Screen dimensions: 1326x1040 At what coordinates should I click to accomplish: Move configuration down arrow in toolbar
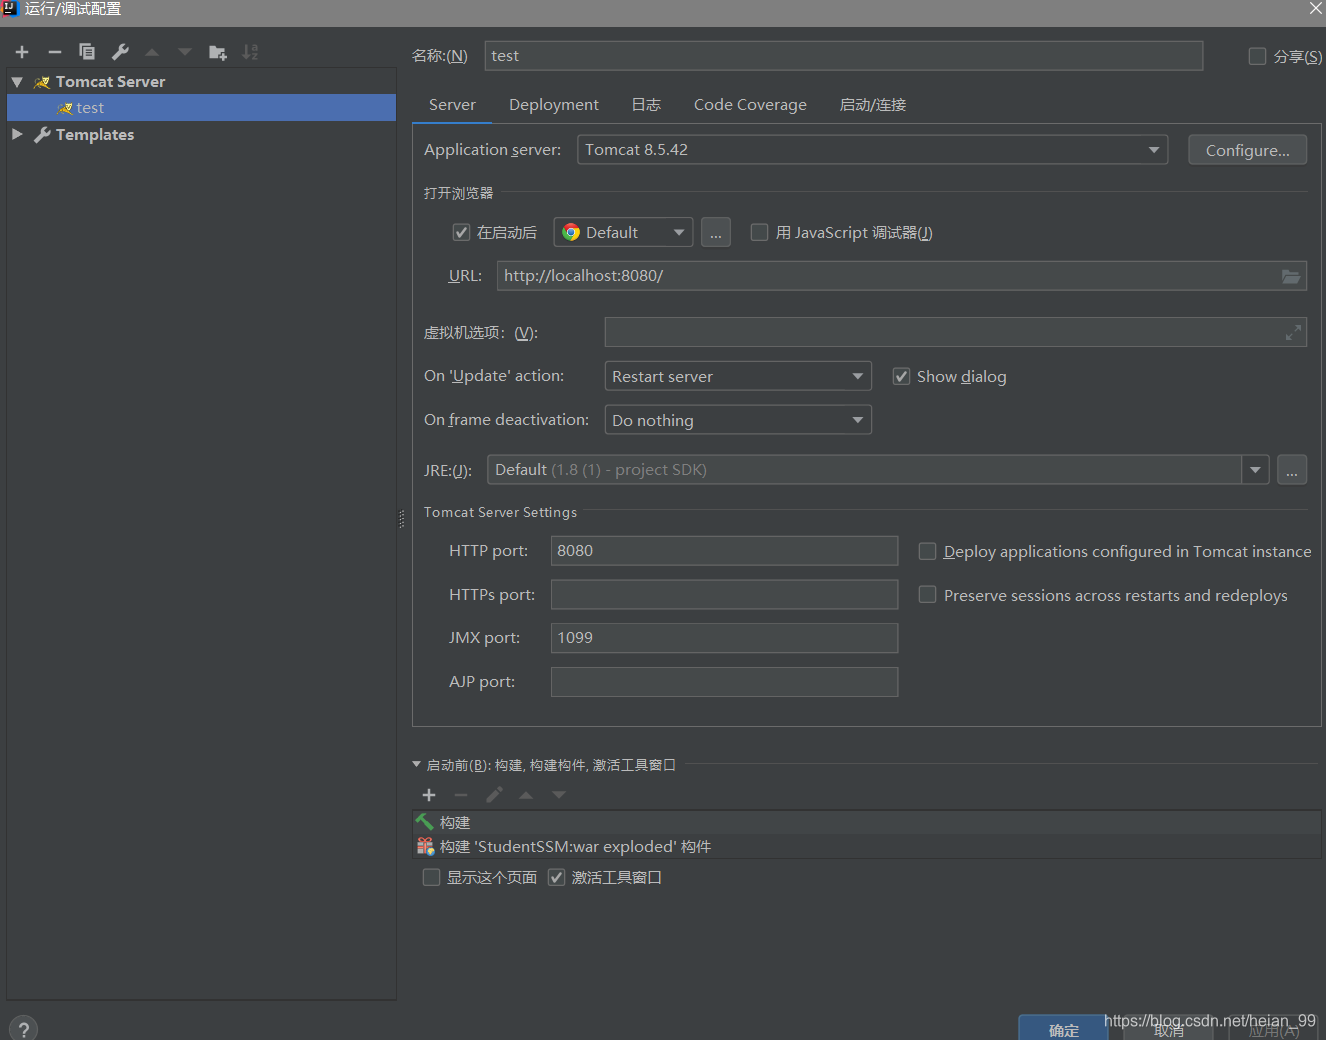[184, 52]
